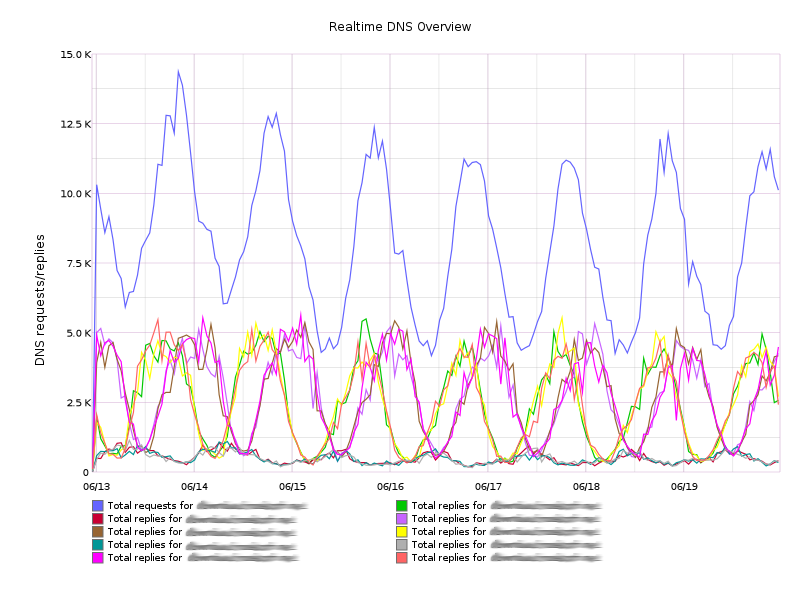Click the 06/16 date label
The image size is (800, 600).
click(390, 486)
